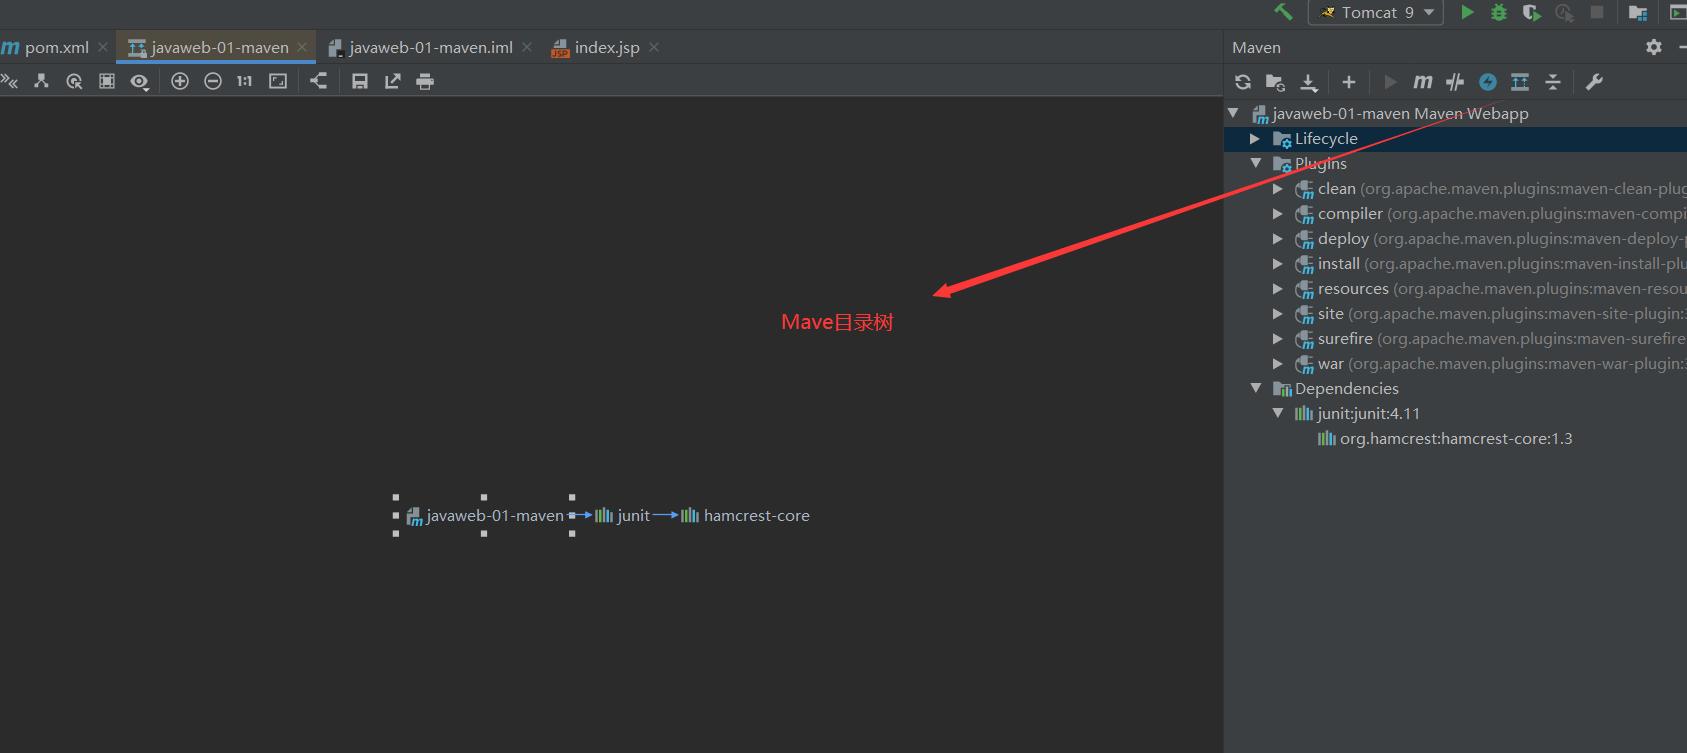This screenshot has height=753, width=1687.
Task: Open Project Structure icon in top toolbar
Action: coord(1638,12)
